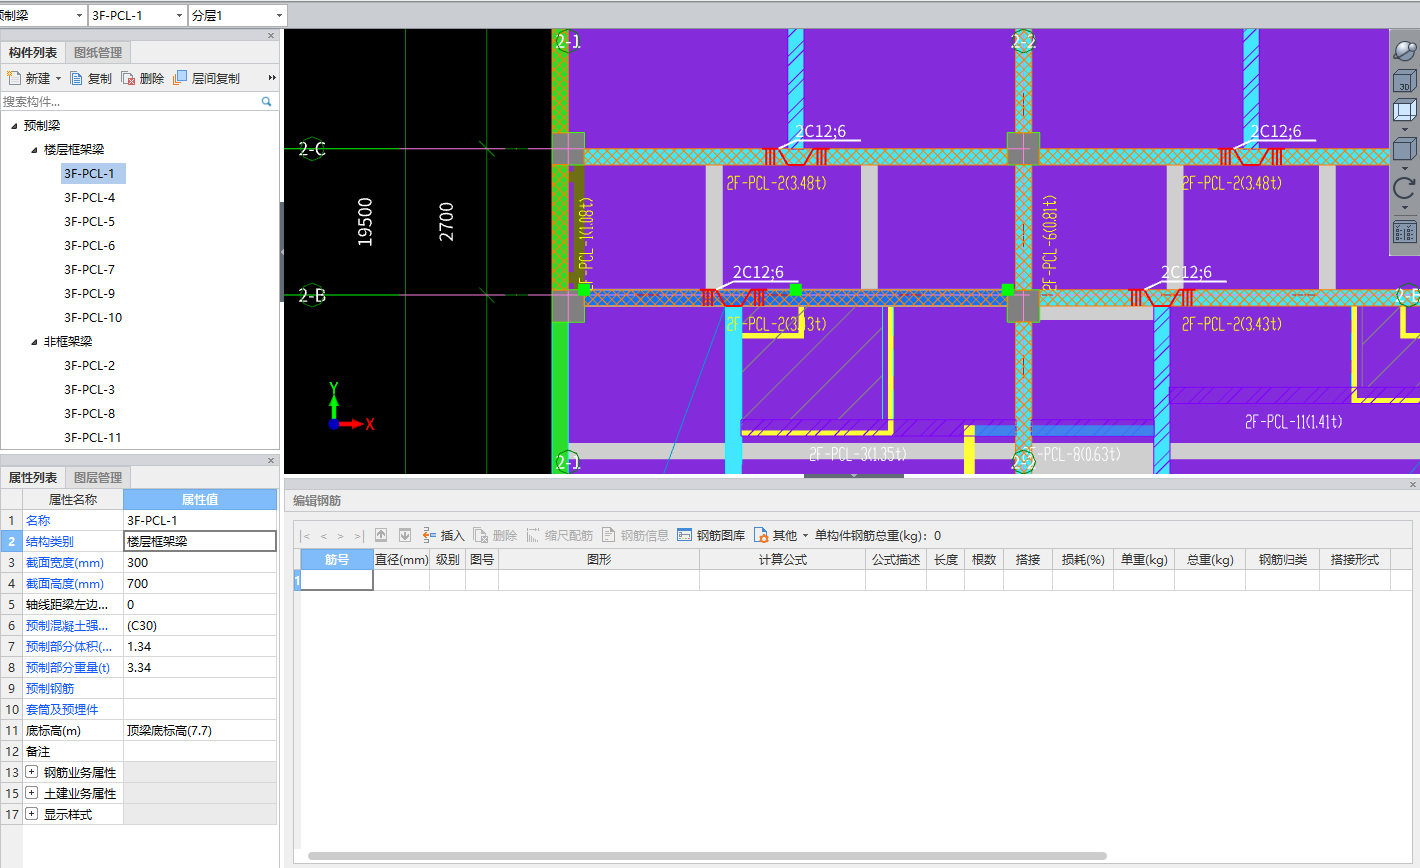Go to last rebar record arrow

[358, 536]
